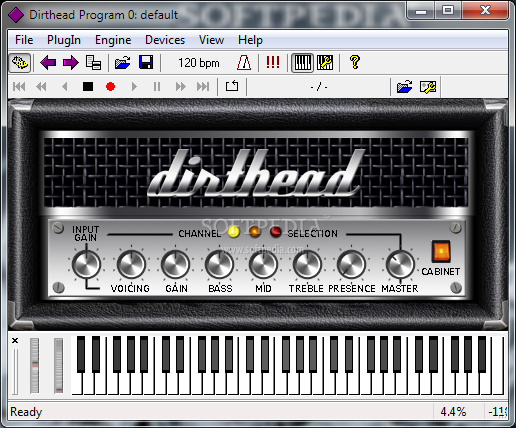Click the play transport button

[x=134, y=87]
